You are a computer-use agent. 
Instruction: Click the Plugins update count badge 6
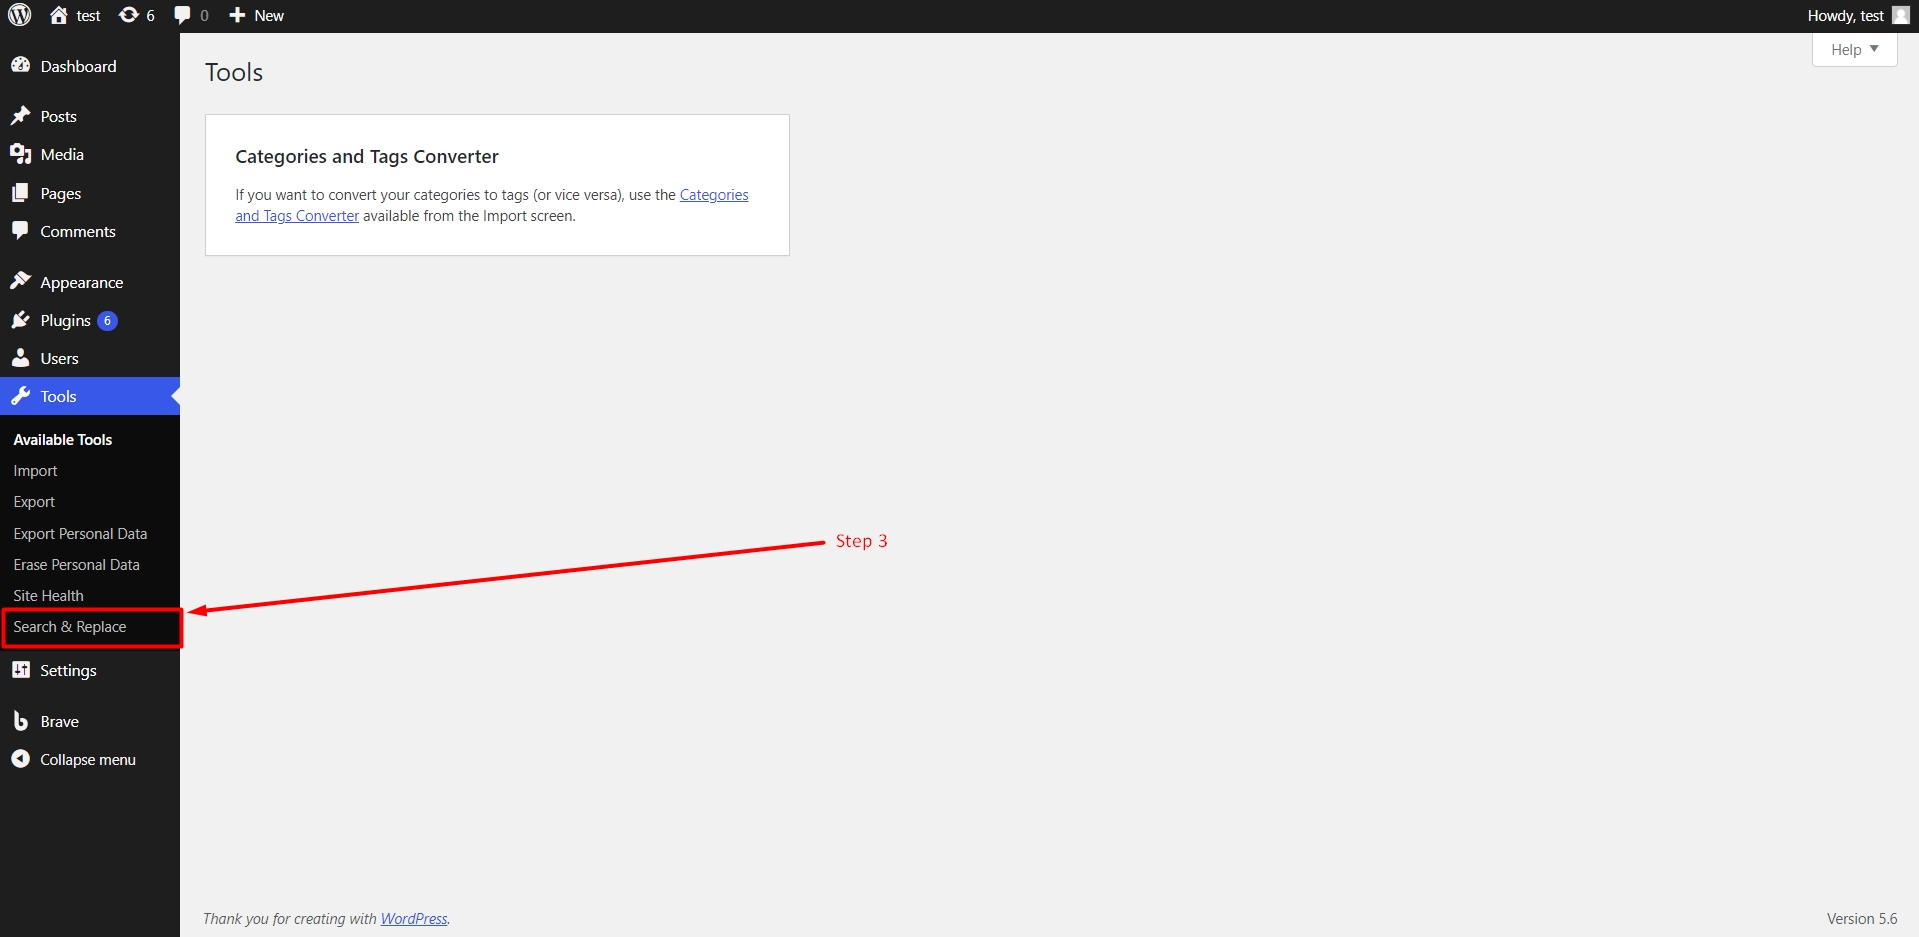click(x=107, y=320)
